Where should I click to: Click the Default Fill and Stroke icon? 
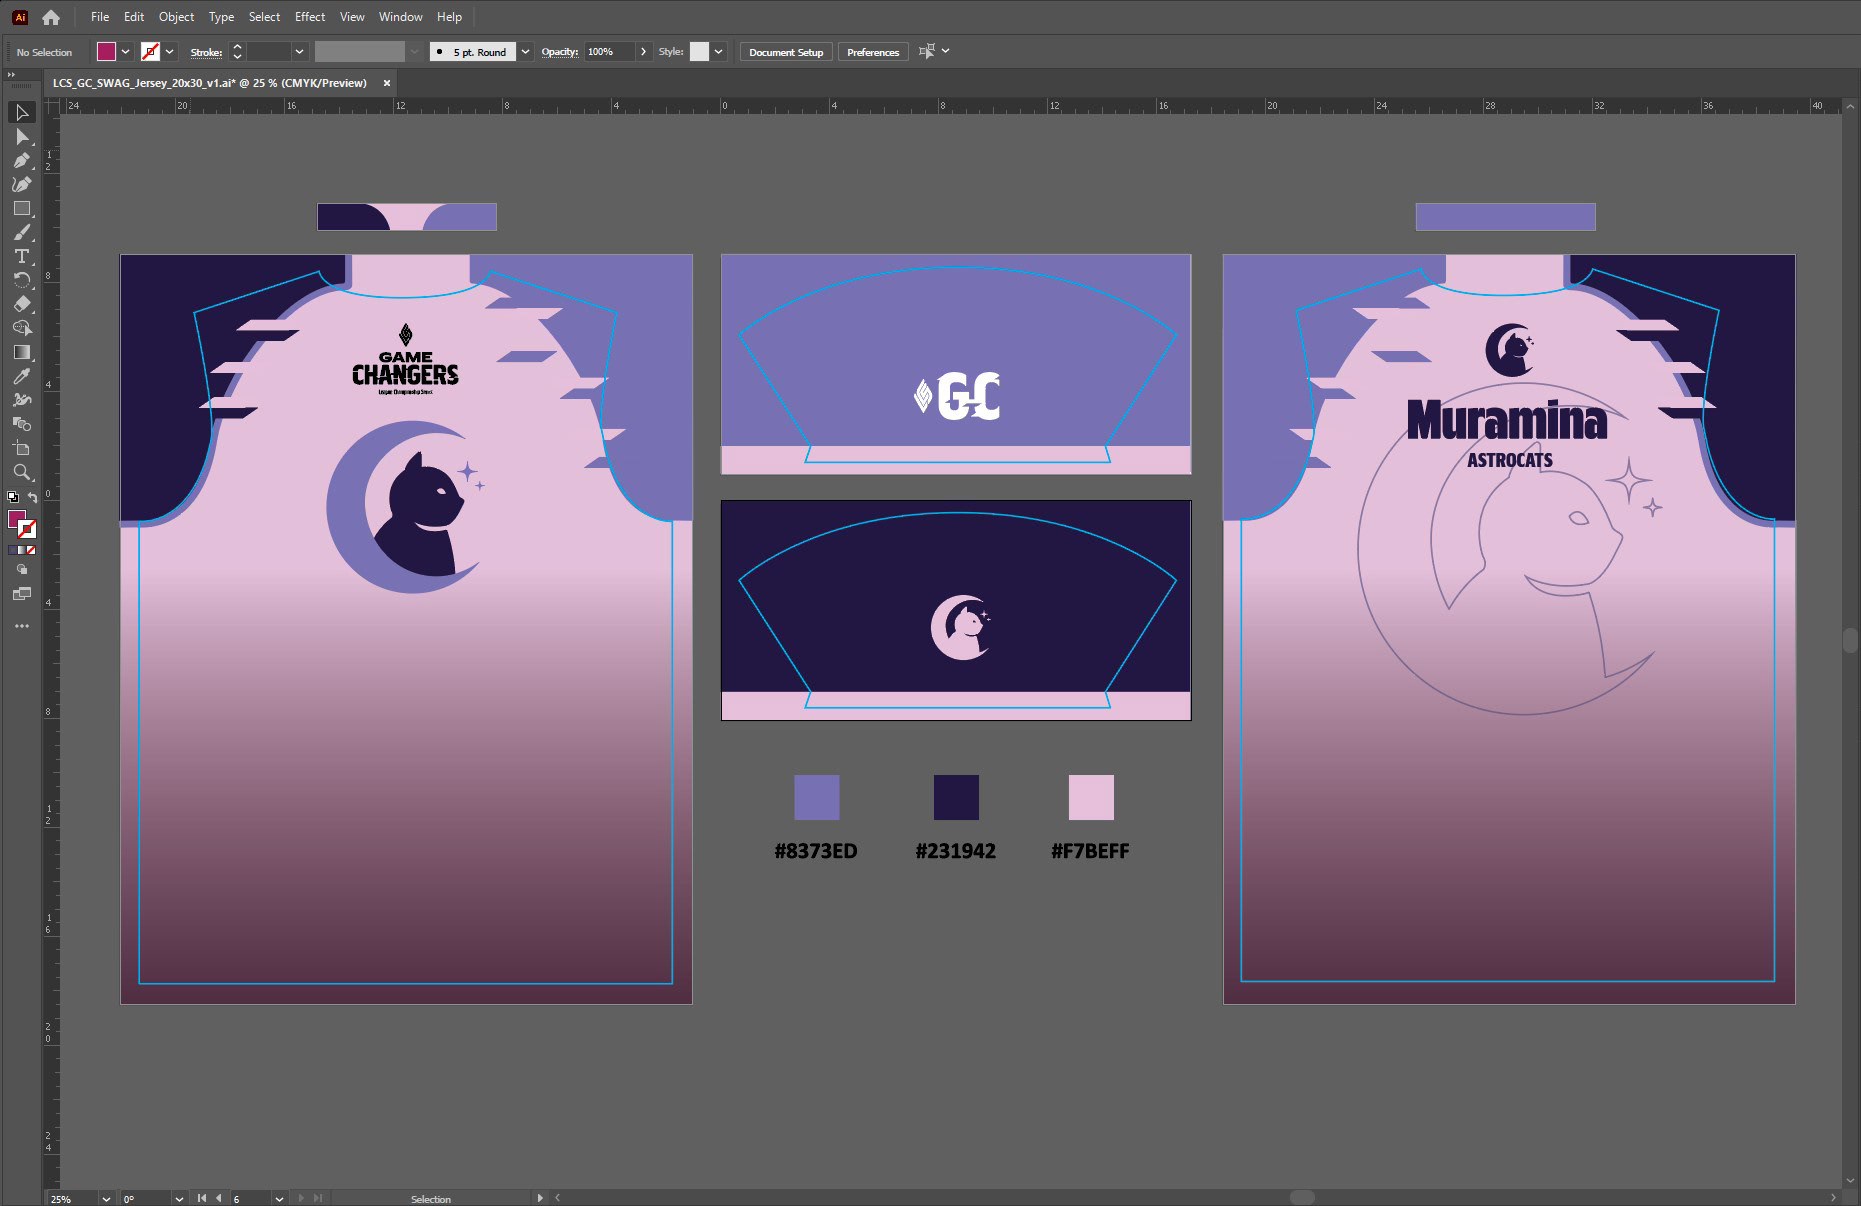pyautogui.click(x=13, y=497)
